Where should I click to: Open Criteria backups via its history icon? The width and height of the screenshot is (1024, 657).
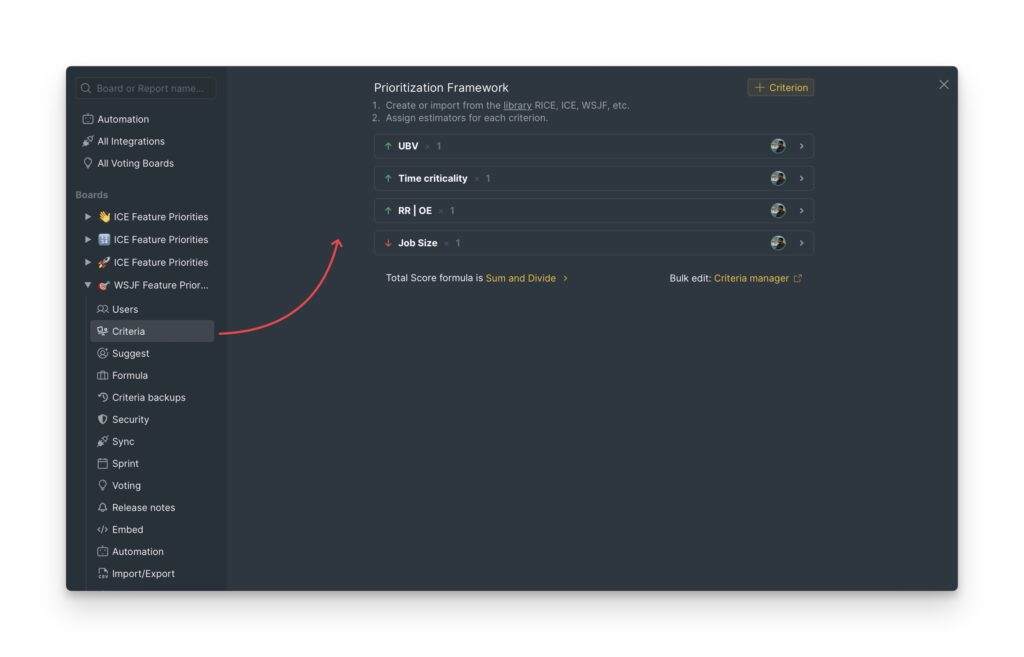tap(101, 397)
